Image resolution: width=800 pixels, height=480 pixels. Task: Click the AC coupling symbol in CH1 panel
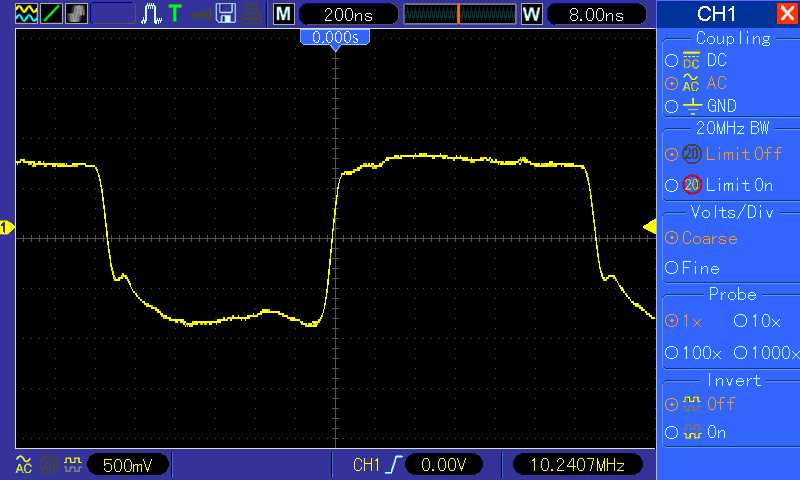click(x=691, y=83)
